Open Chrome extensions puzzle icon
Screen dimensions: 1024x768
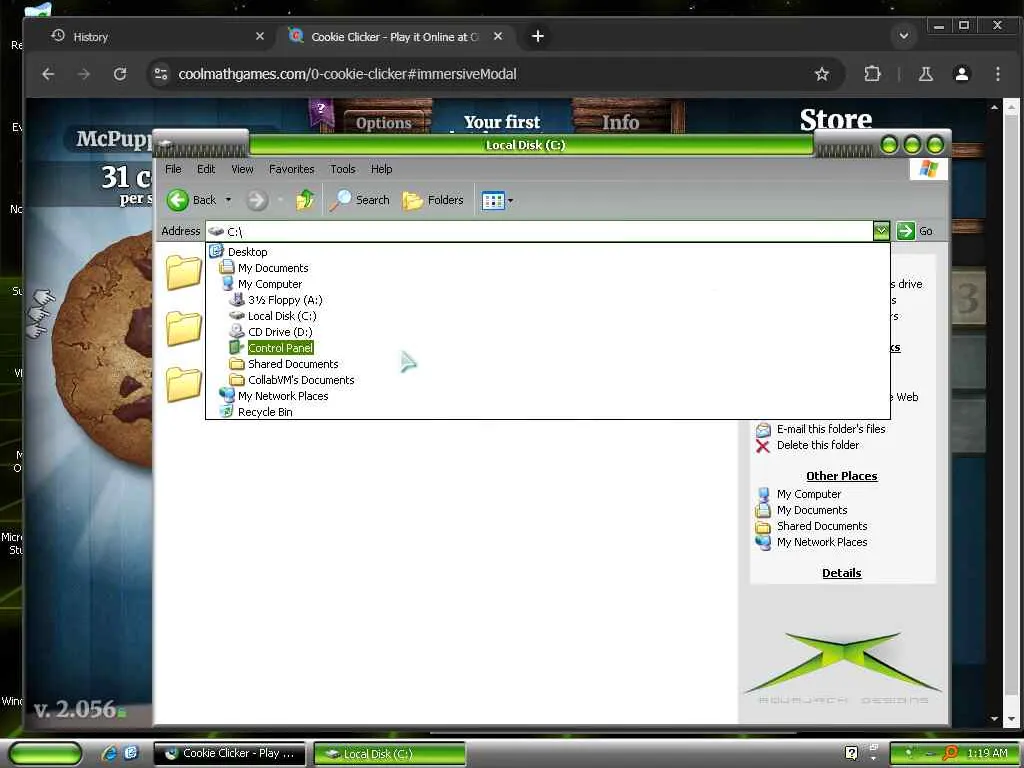click(872, 74)
